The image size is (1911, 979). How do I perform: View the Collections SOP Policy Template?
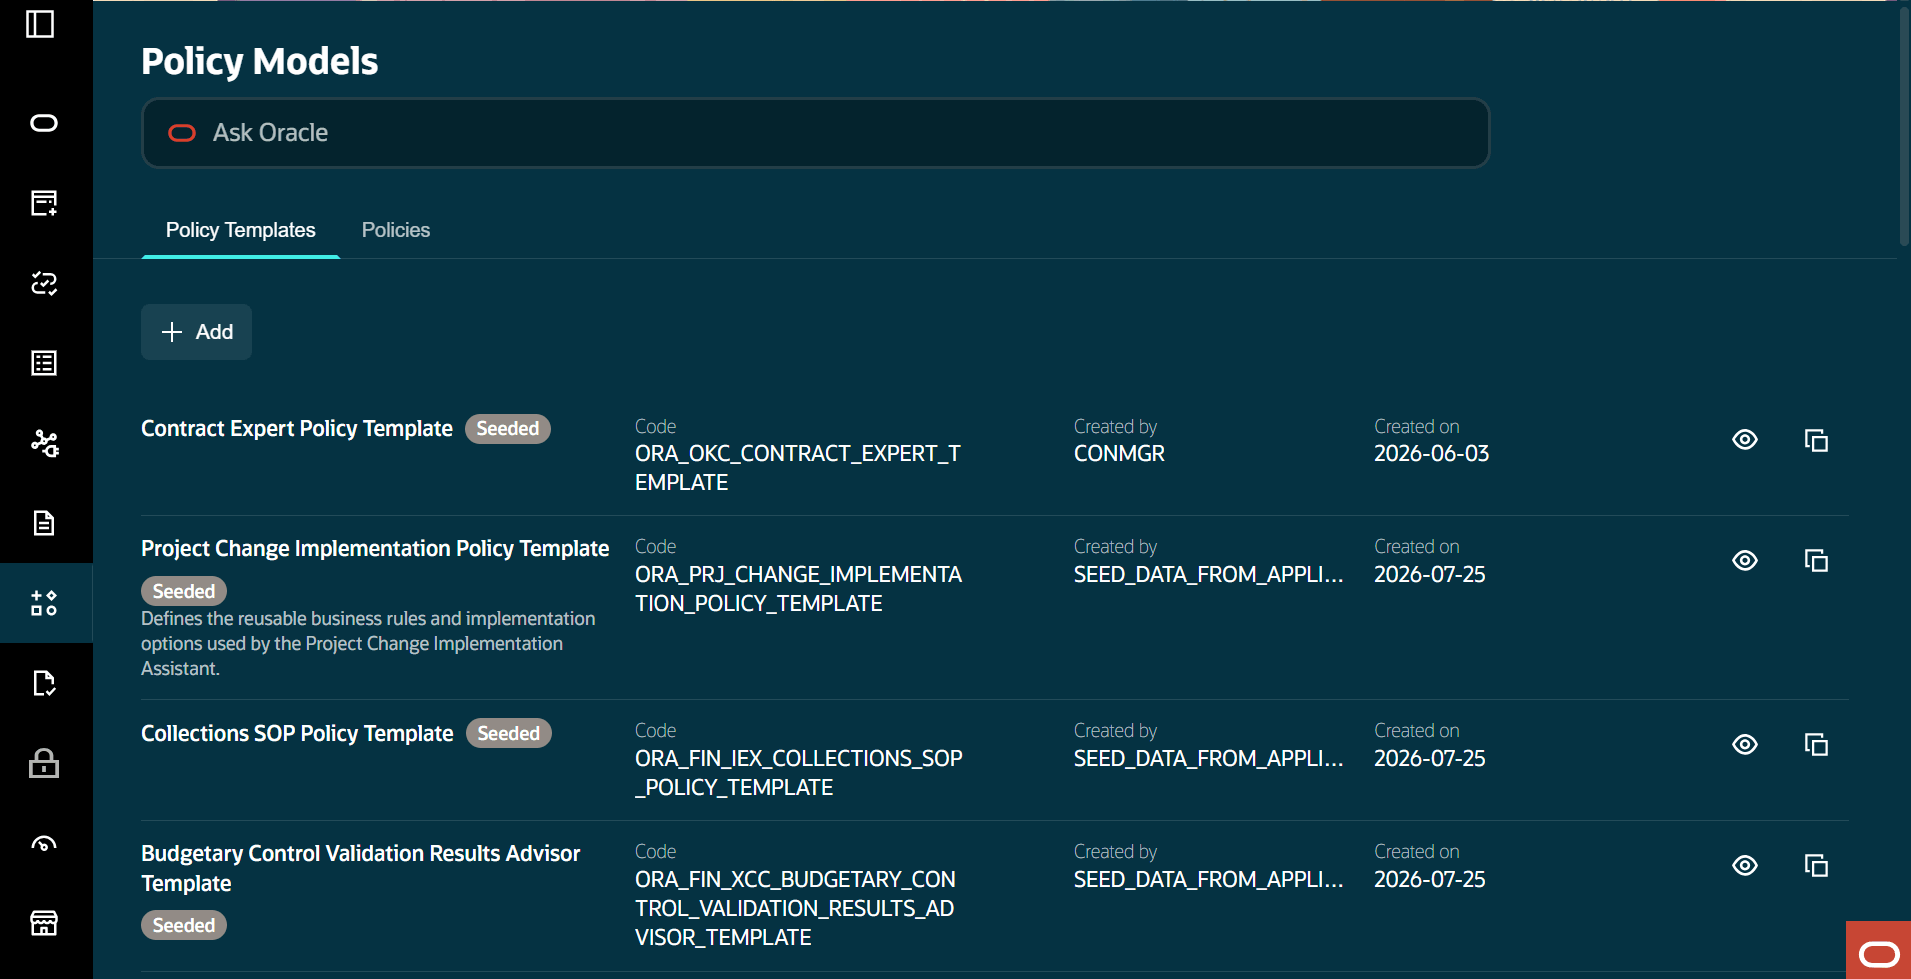click(1745, 745)
